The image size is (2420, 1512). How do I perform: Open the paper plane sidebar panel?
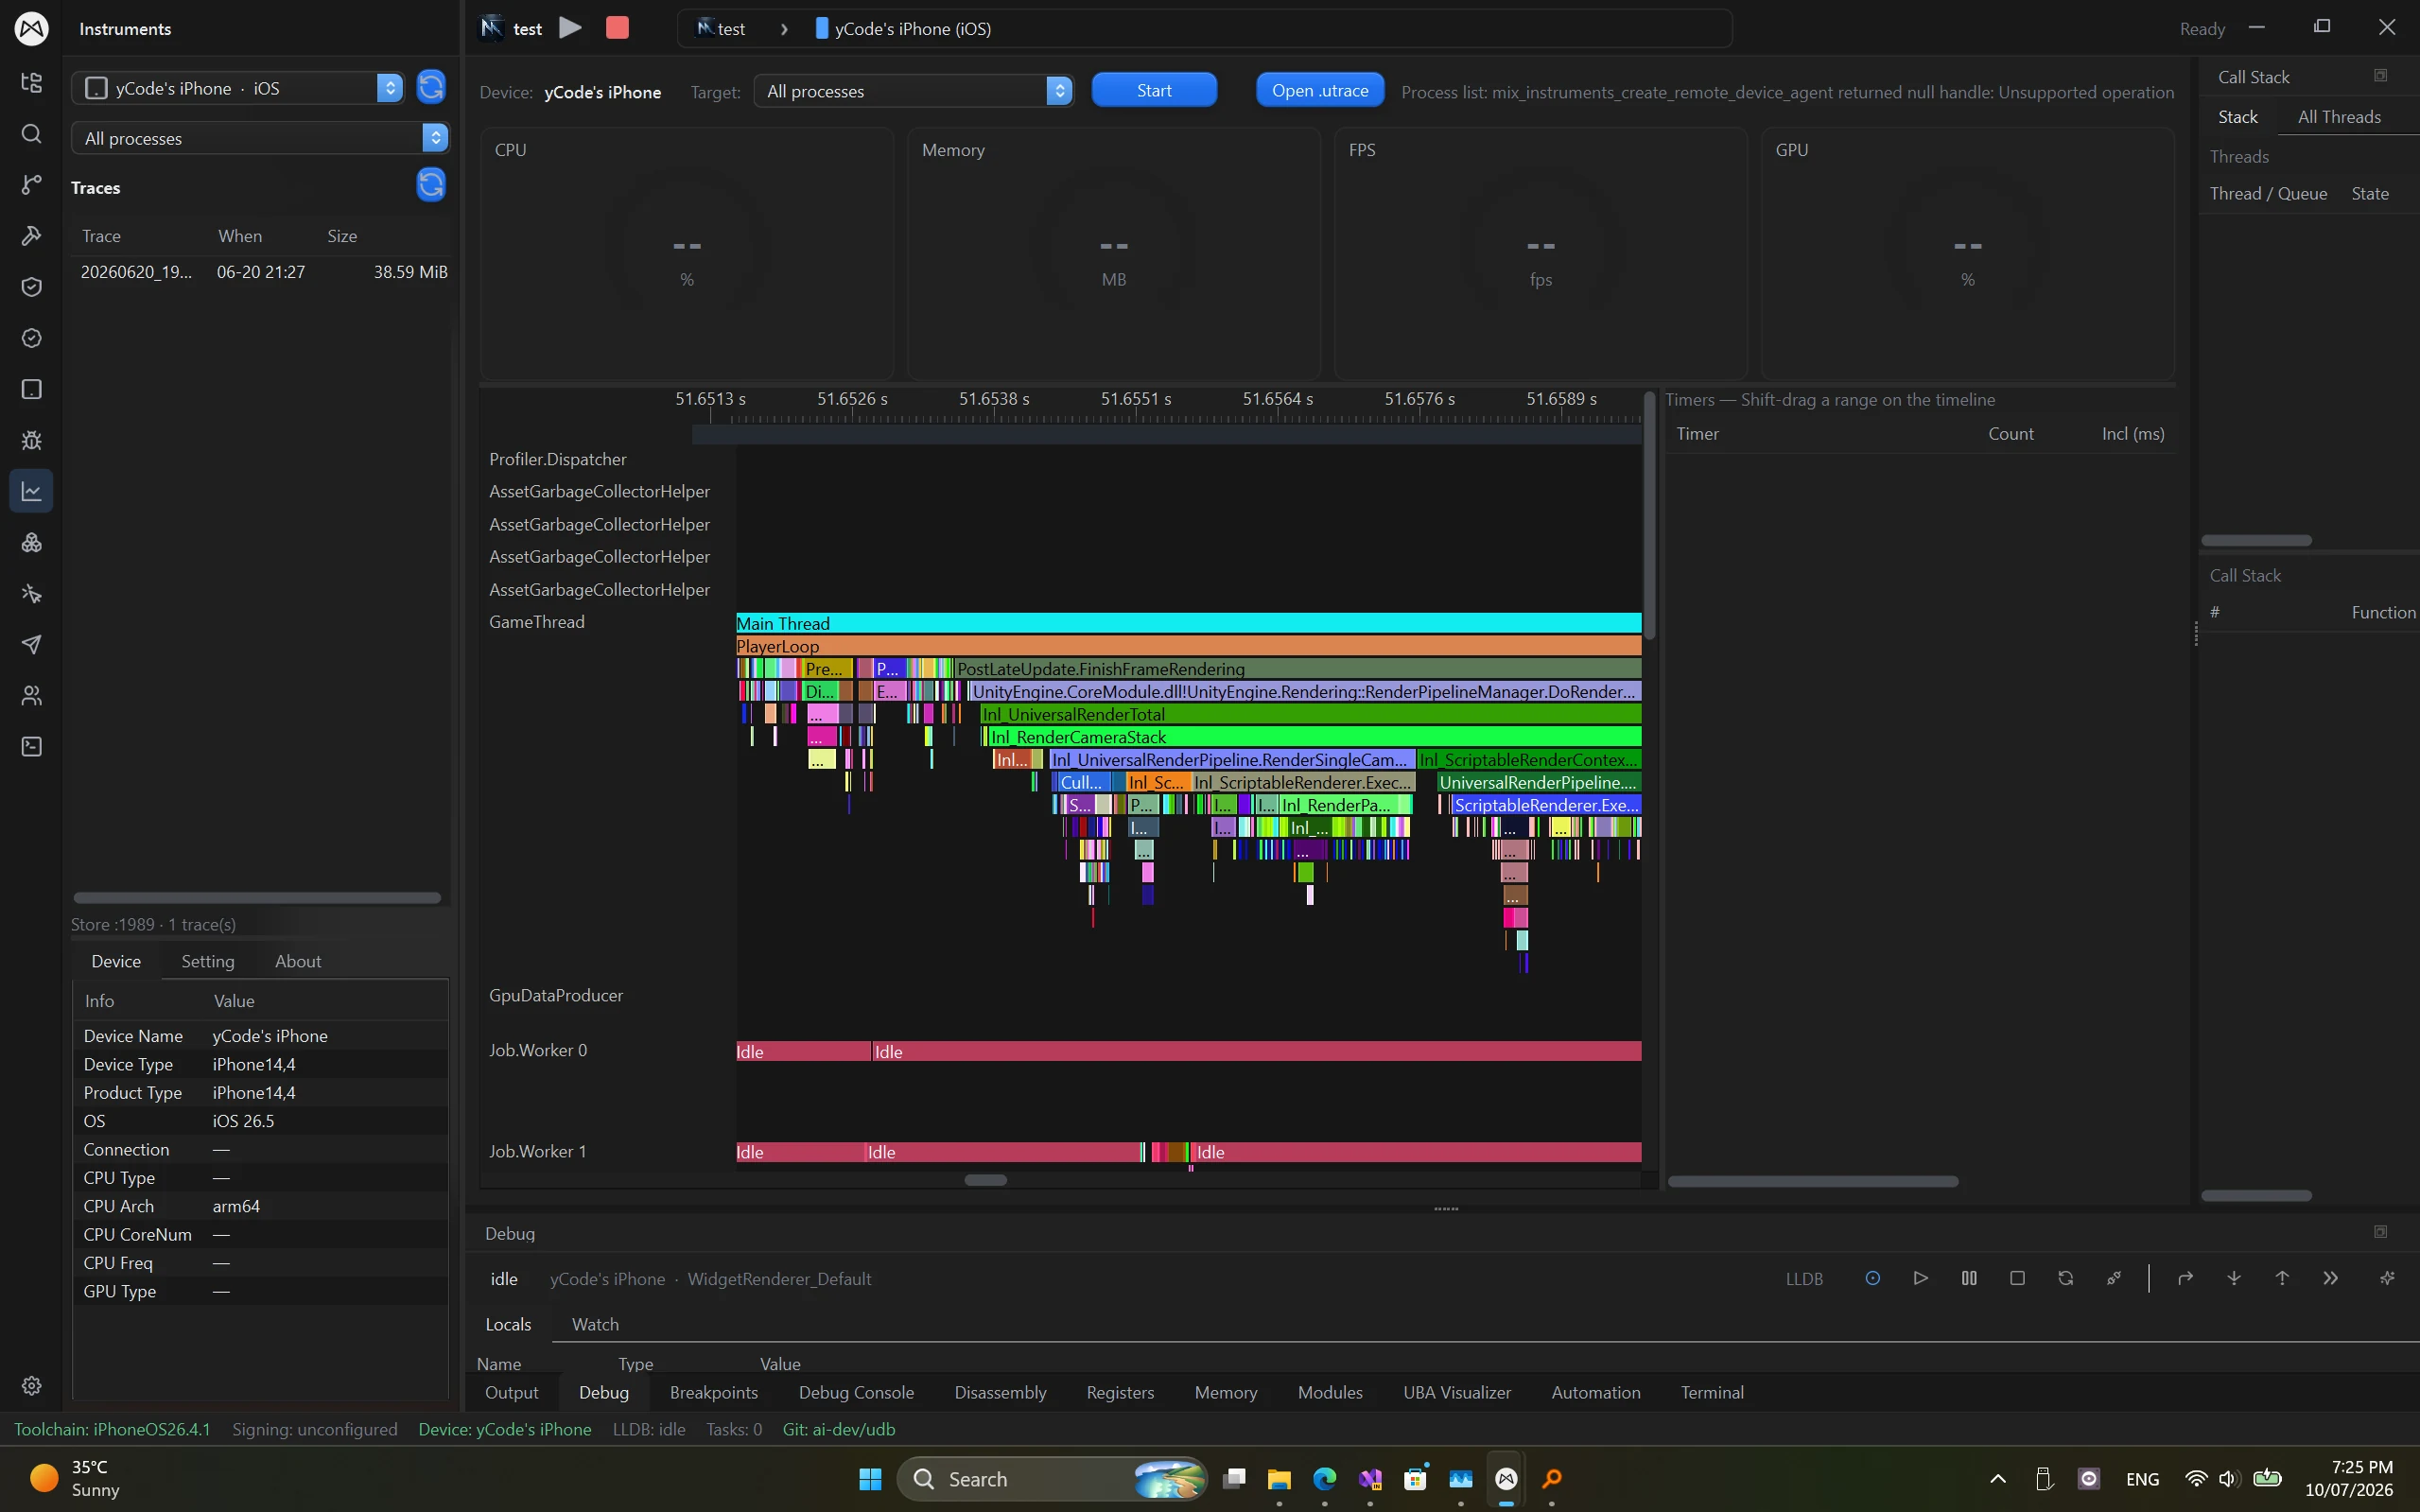[31, 644]
